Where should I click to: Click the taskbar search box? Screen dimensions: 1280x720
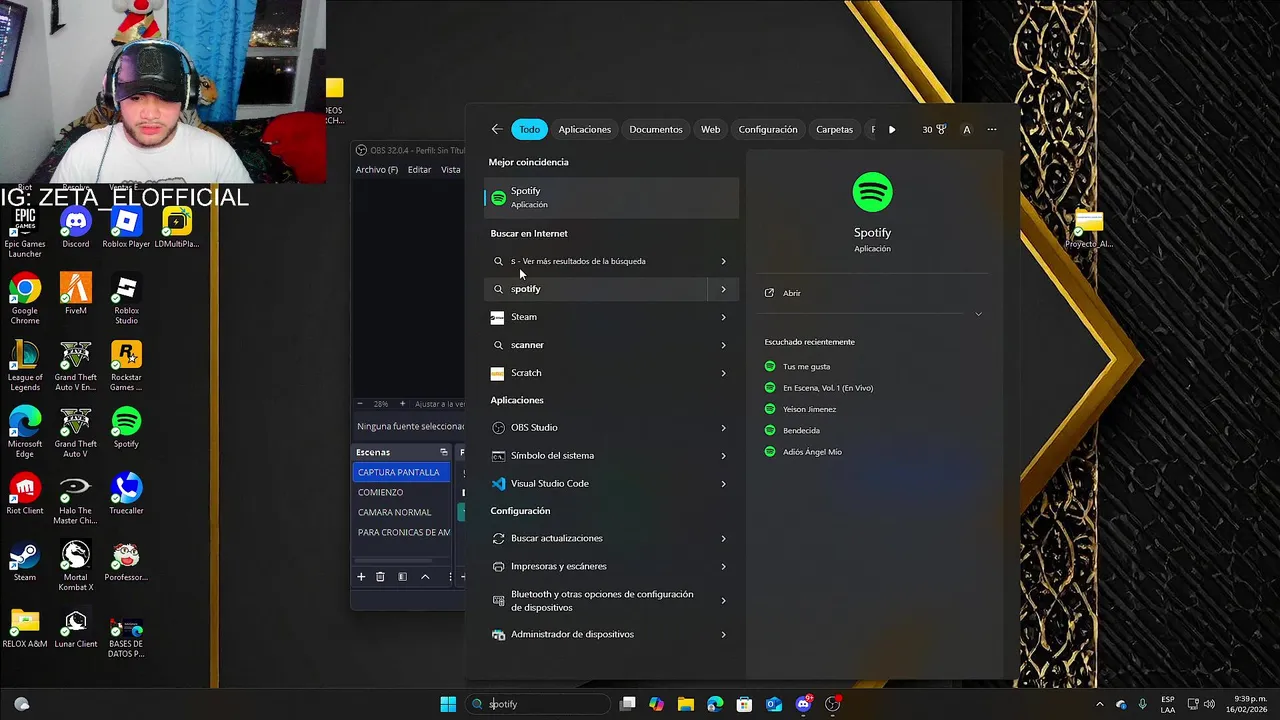[x=538, y=704]
